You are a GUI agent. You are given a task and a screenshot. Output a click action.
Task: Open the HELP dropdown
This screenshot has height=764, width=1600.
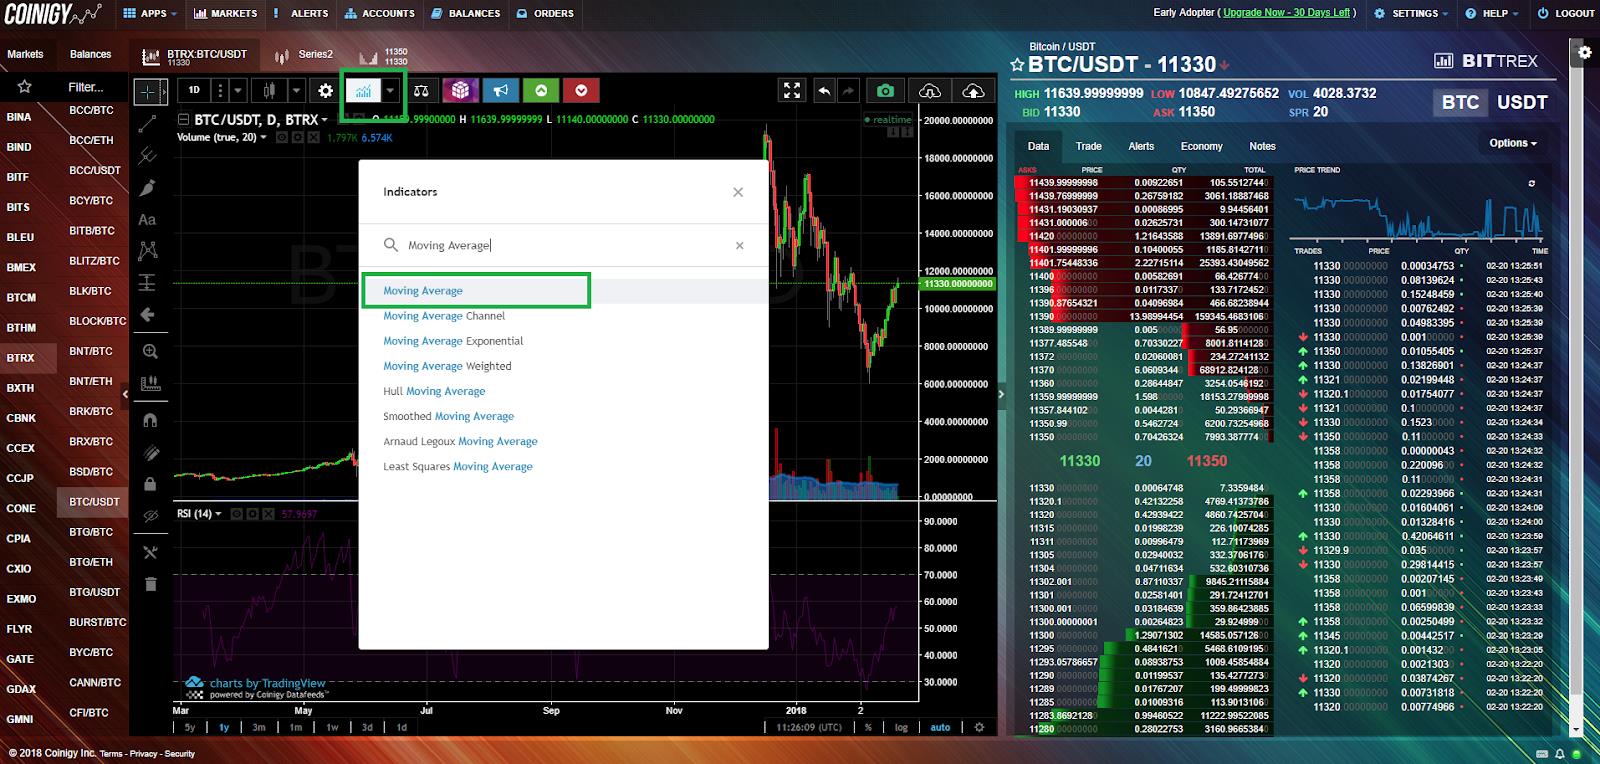[1493, 13]
